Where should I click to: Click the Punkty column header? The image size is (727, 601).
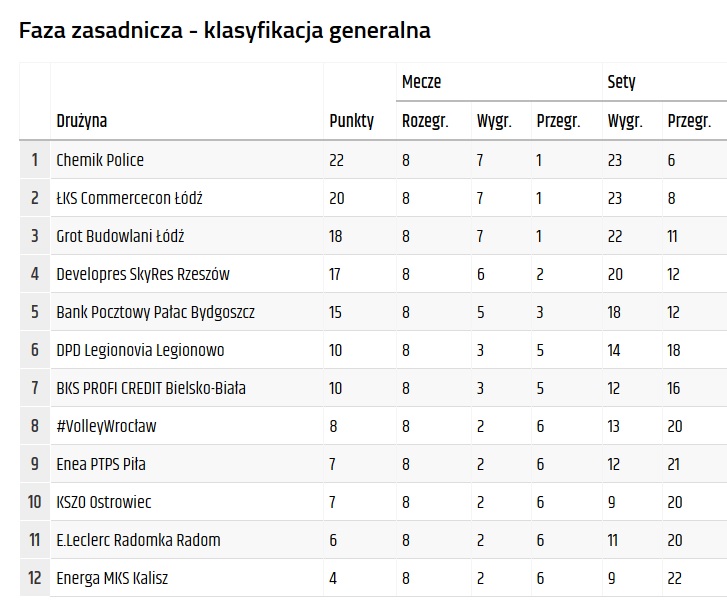[351, 121]
